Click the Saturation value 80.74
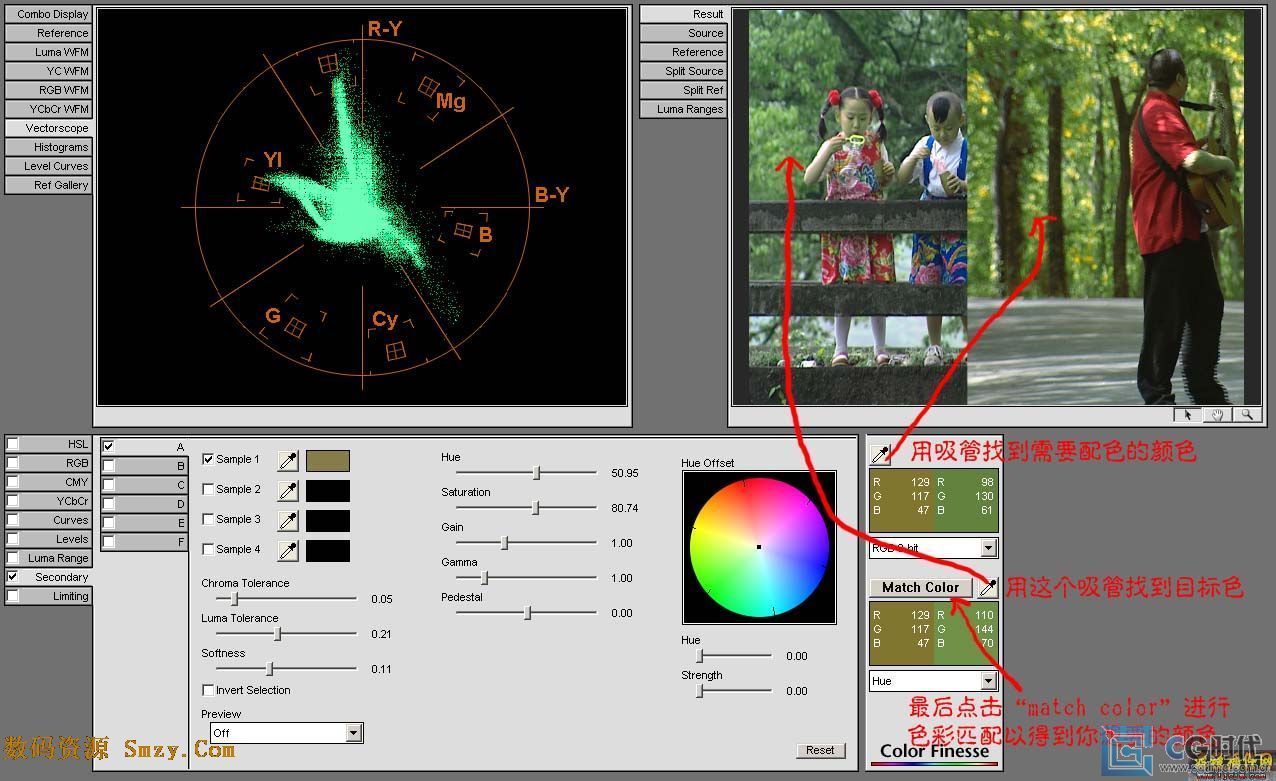The image size is (1276, 781). (625, 508)
